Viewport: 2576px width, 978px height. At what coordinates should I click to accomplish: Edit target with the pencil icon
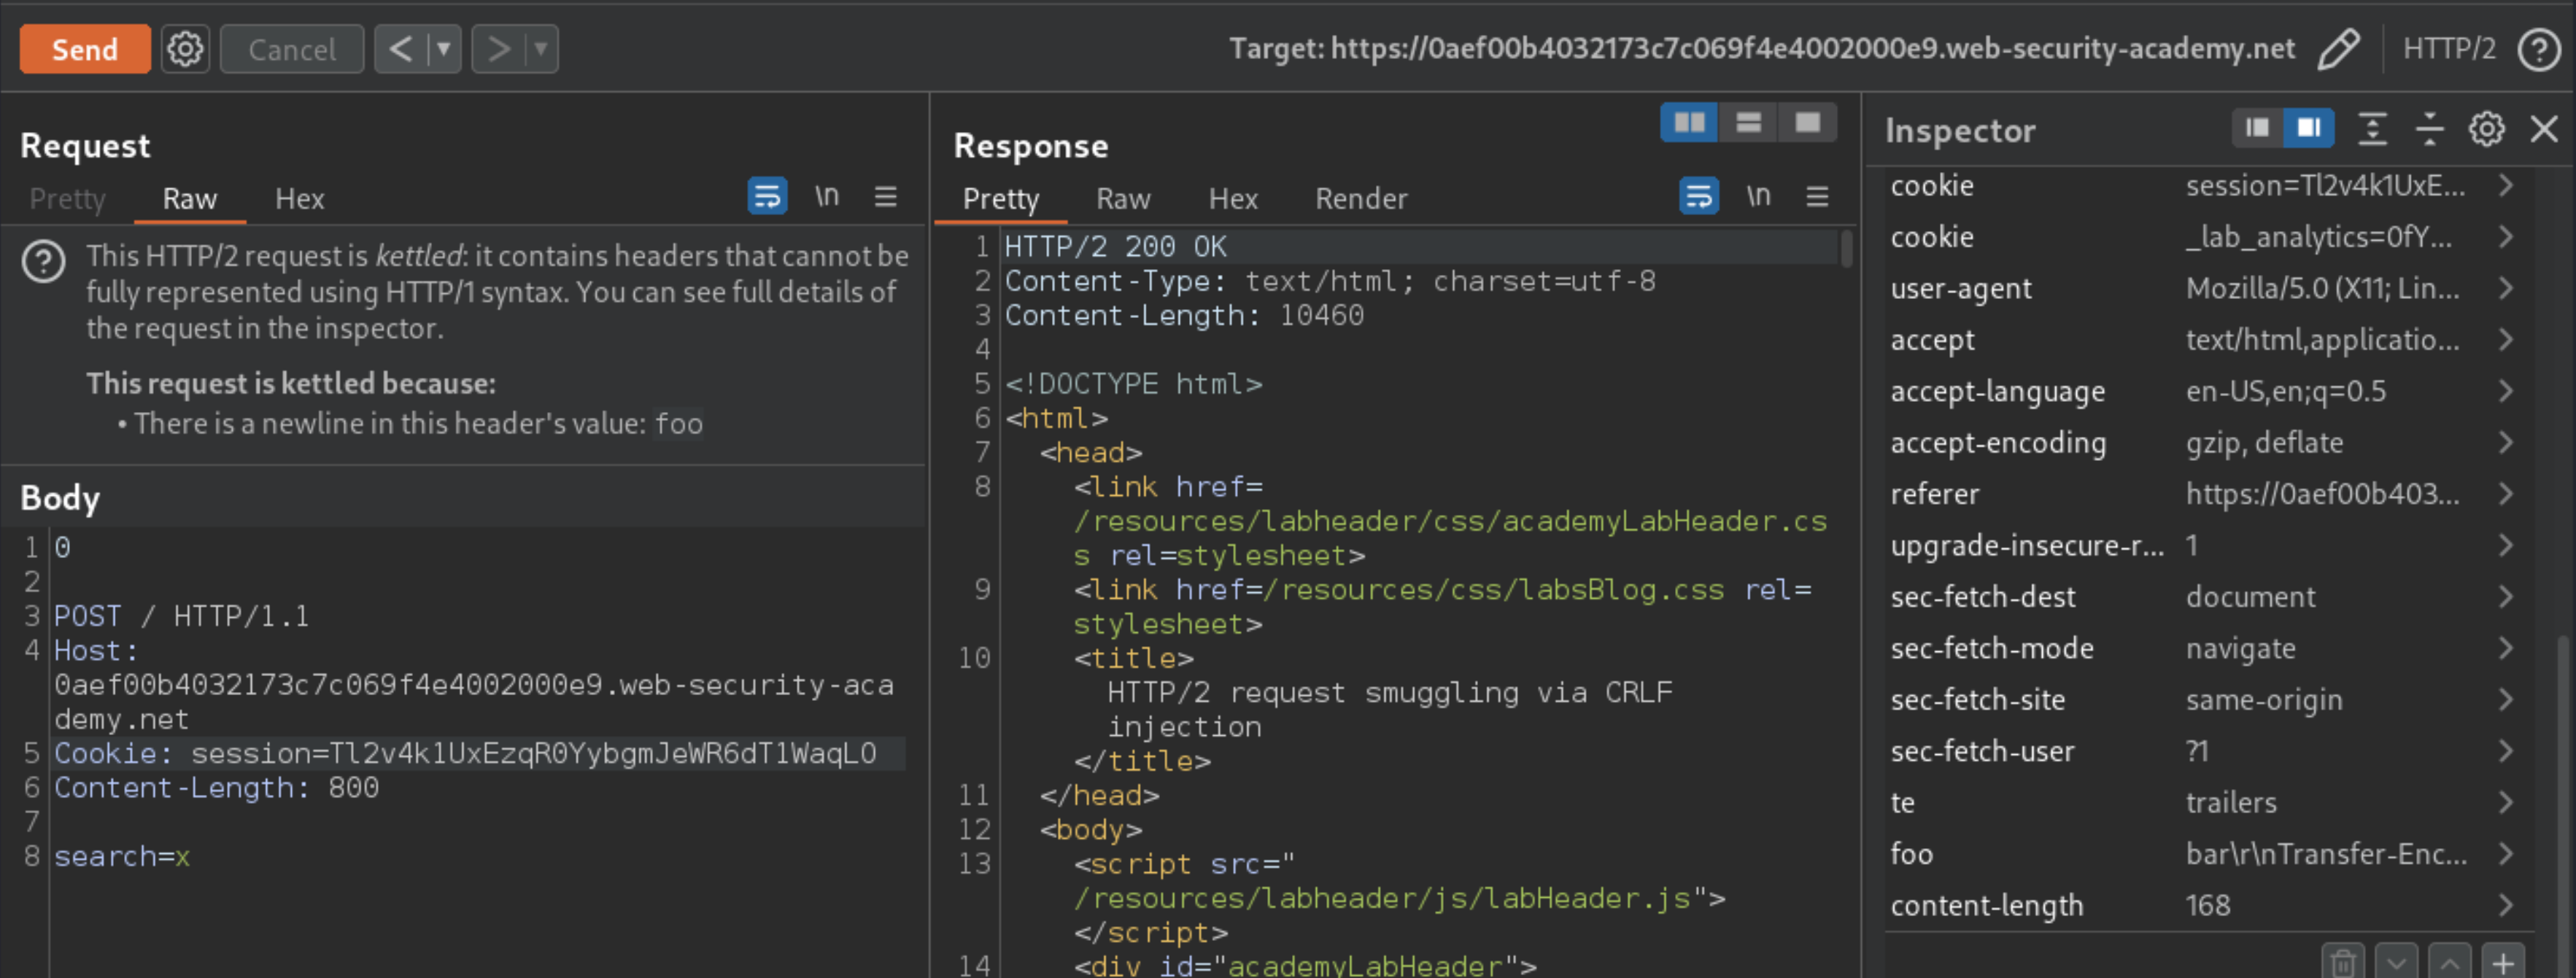point(2338,49)
